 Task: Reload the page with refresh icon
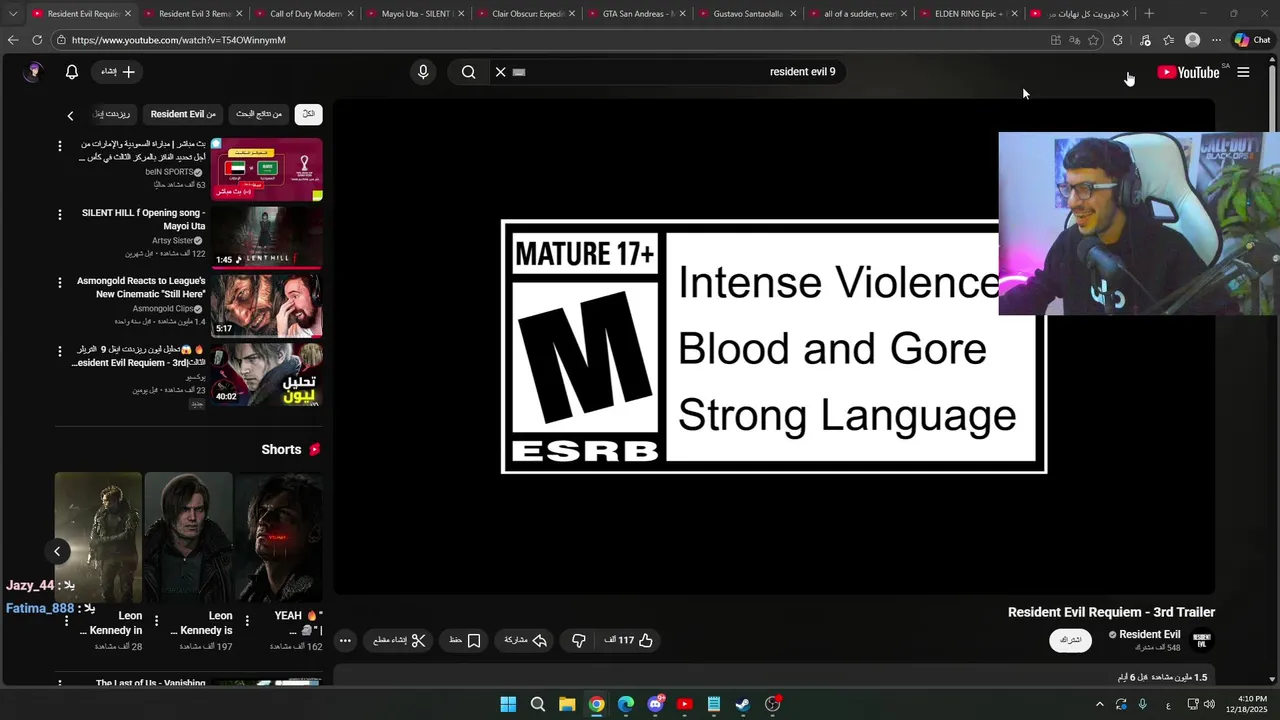[x=37, y=40]
